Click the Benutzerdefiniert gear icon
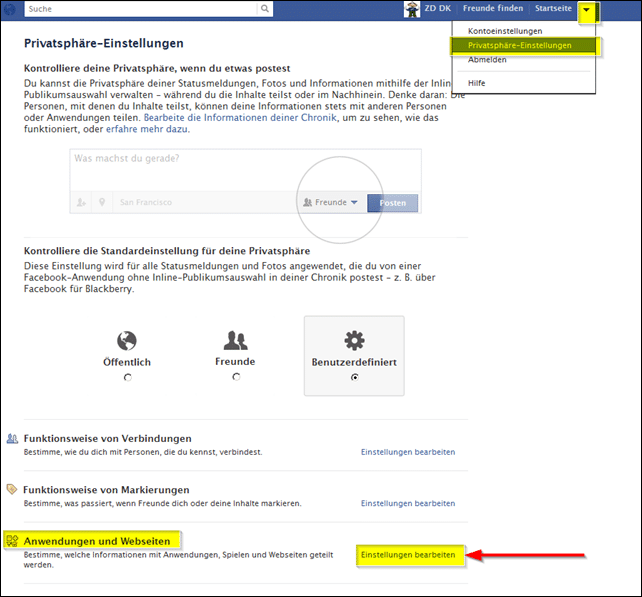The image size is (642, 597). coord(354,340)
